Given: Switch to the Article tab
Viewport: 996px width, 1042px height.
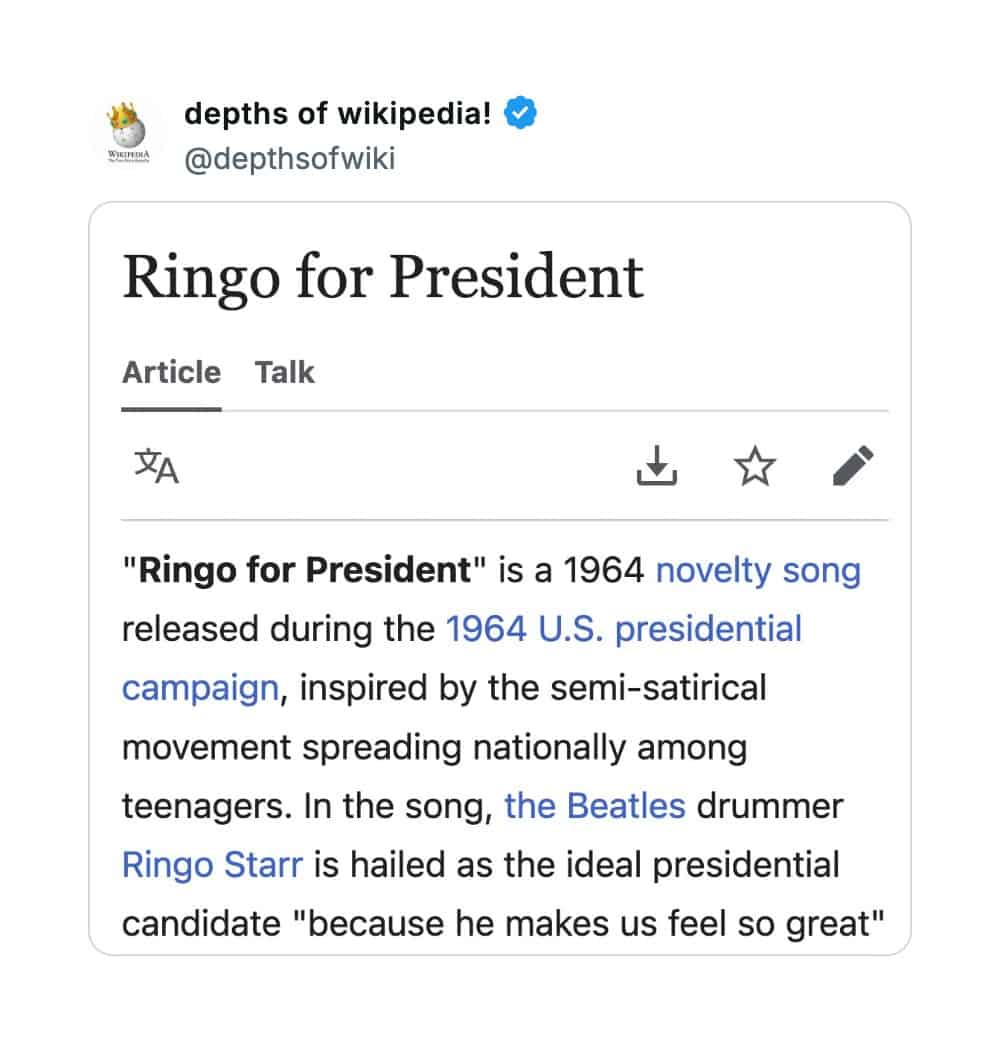Looking at the screenshot, I should coord(171,373).
